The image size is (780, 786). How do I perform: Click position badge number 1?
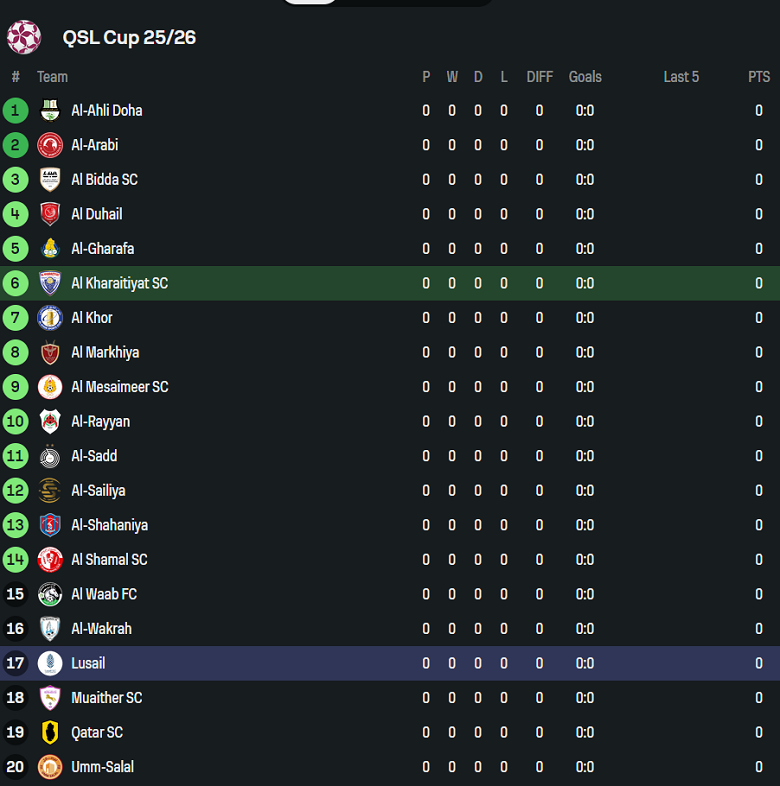15,111
